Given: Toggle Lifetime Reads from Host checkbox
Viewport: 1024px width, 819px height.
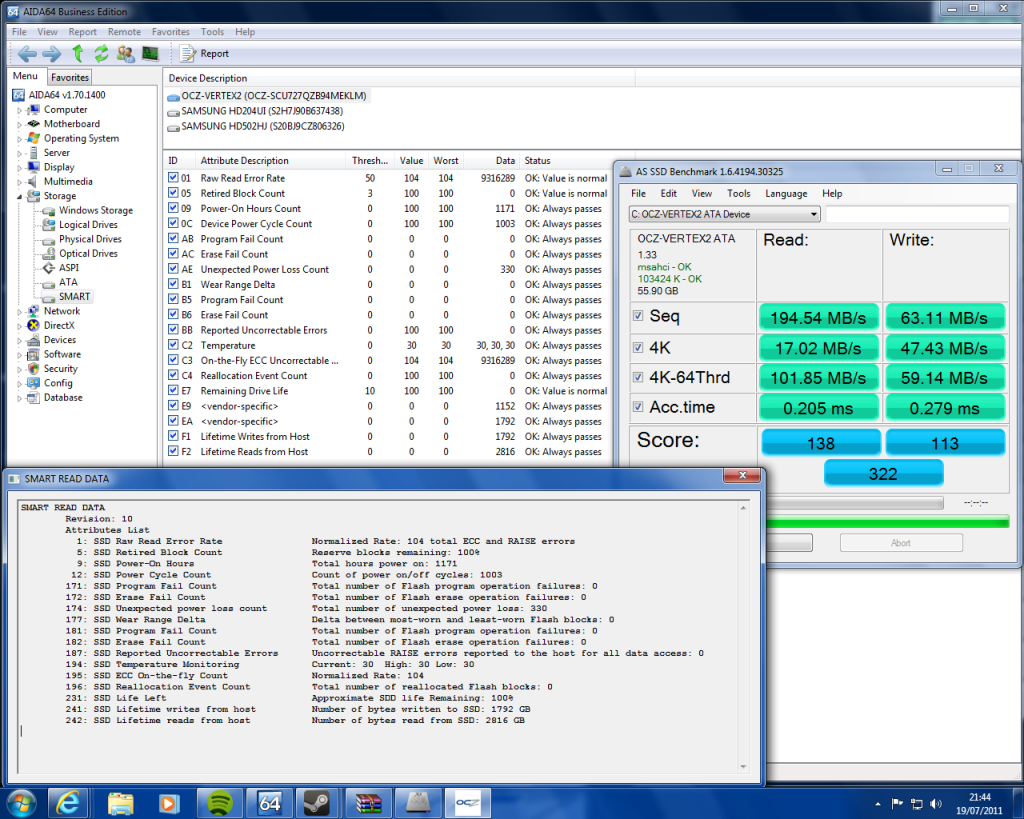Looking at the screenshot, I should [173, 451].
